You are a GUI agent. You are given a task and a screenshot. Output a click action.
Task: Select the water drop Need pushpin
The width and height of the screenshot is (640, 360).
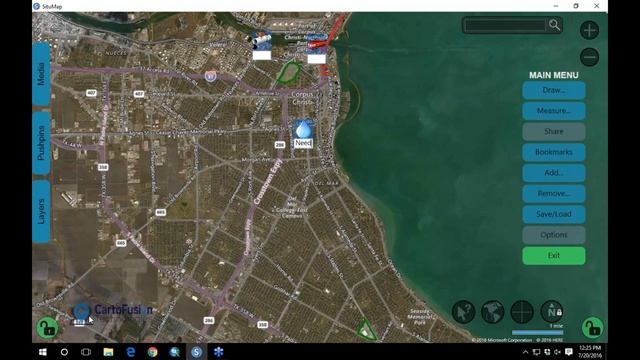(x=303, y=133)
